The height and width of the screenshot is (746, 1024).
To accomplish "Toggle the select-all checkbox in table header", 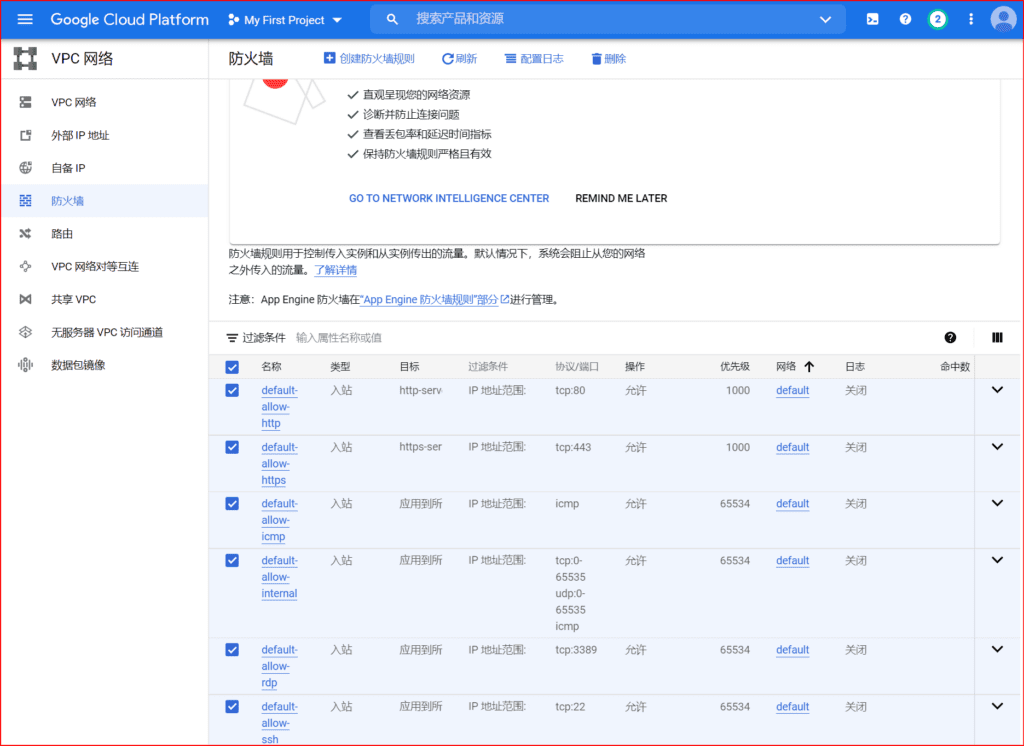I will tap(232, 367).
